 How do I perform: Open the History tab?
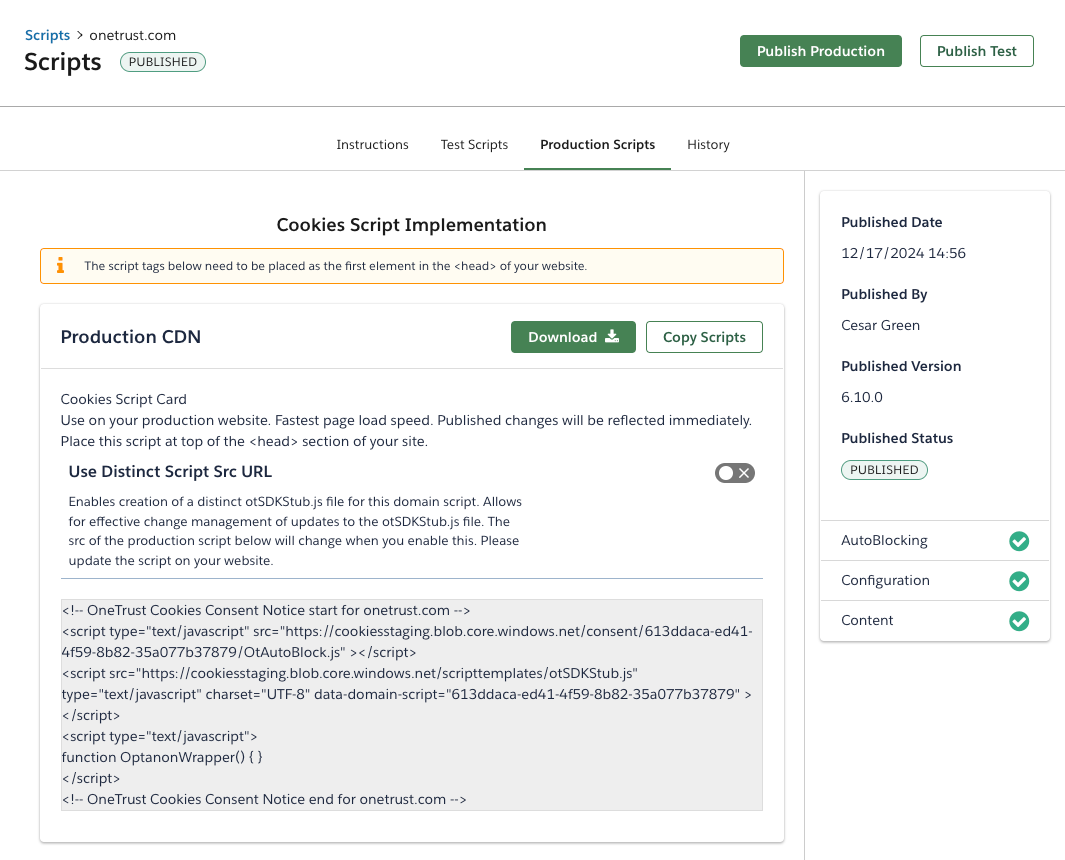708,145
